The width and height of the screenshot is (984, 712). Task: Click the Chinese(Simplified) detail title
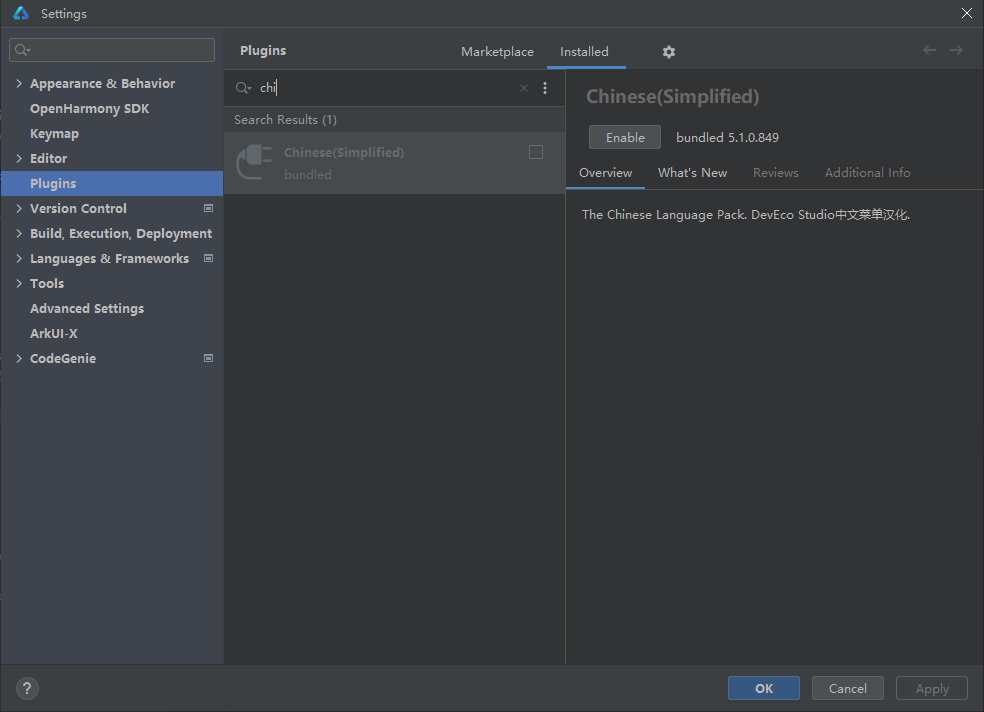[x=672, y=97]
